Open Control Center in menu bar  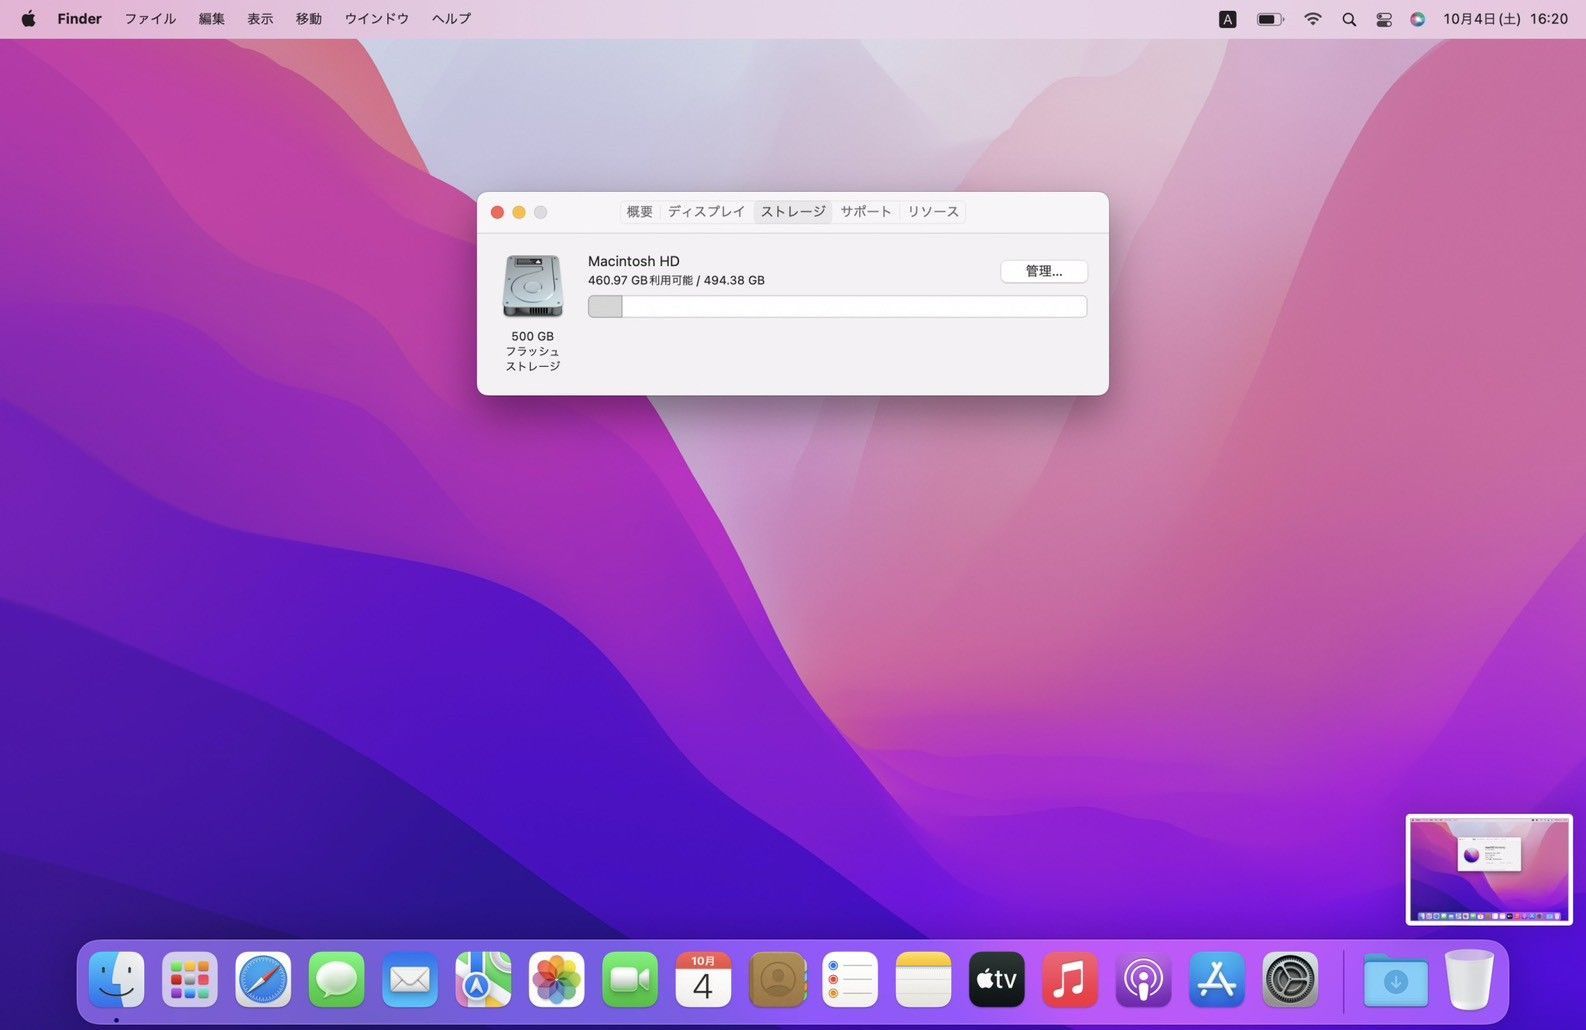(1384, 19)
